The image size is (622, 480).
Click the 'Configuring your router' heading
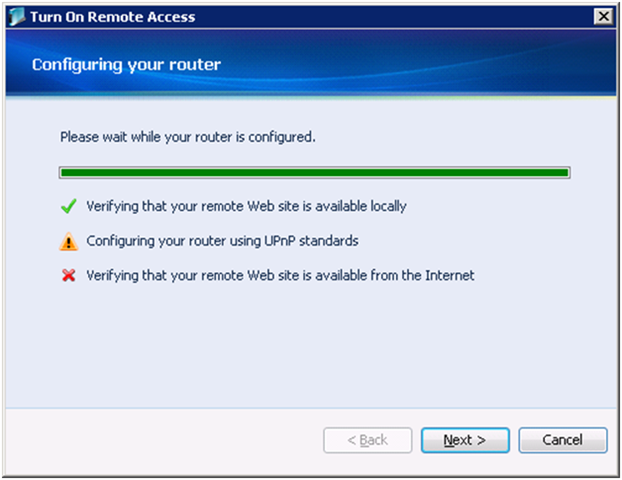click(x=126, y=65)
